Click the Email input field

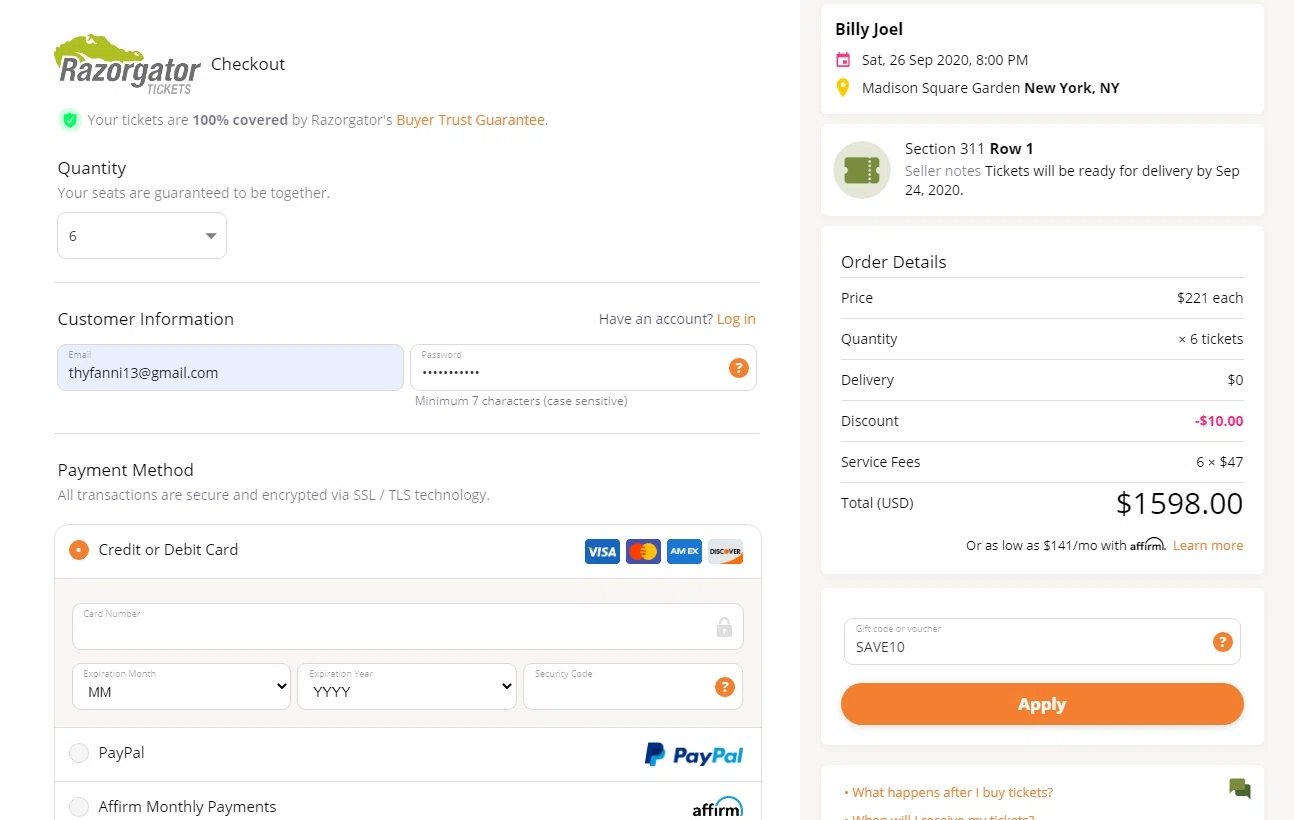[x=231, y=368]
